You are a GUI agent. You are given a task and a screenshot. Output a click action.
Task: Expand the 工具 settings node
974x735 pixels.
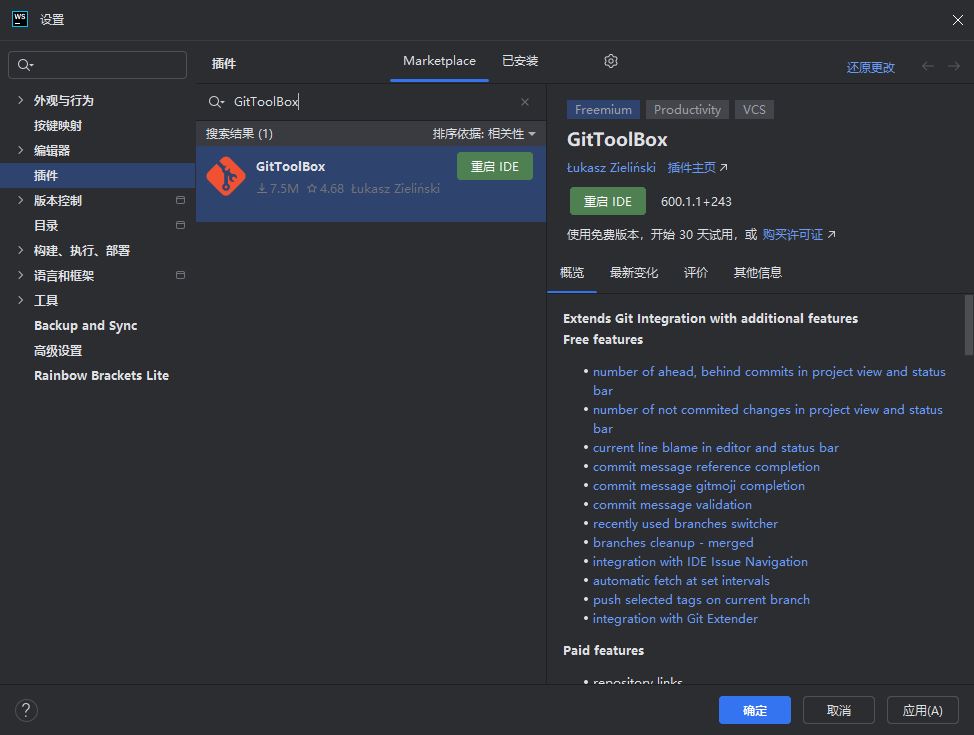point(21,300)
